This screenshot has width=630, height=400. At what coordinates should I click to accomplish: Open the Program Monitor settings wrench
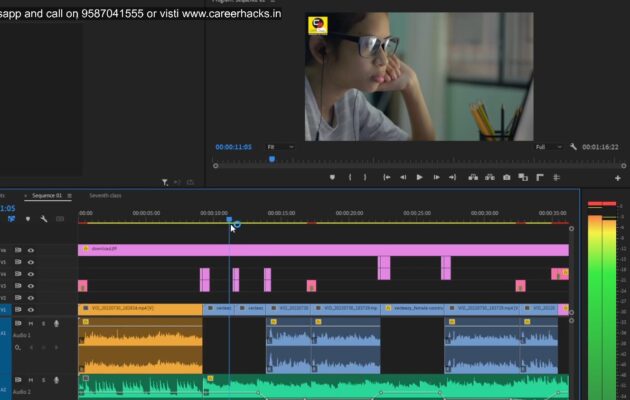pos(573,147)
